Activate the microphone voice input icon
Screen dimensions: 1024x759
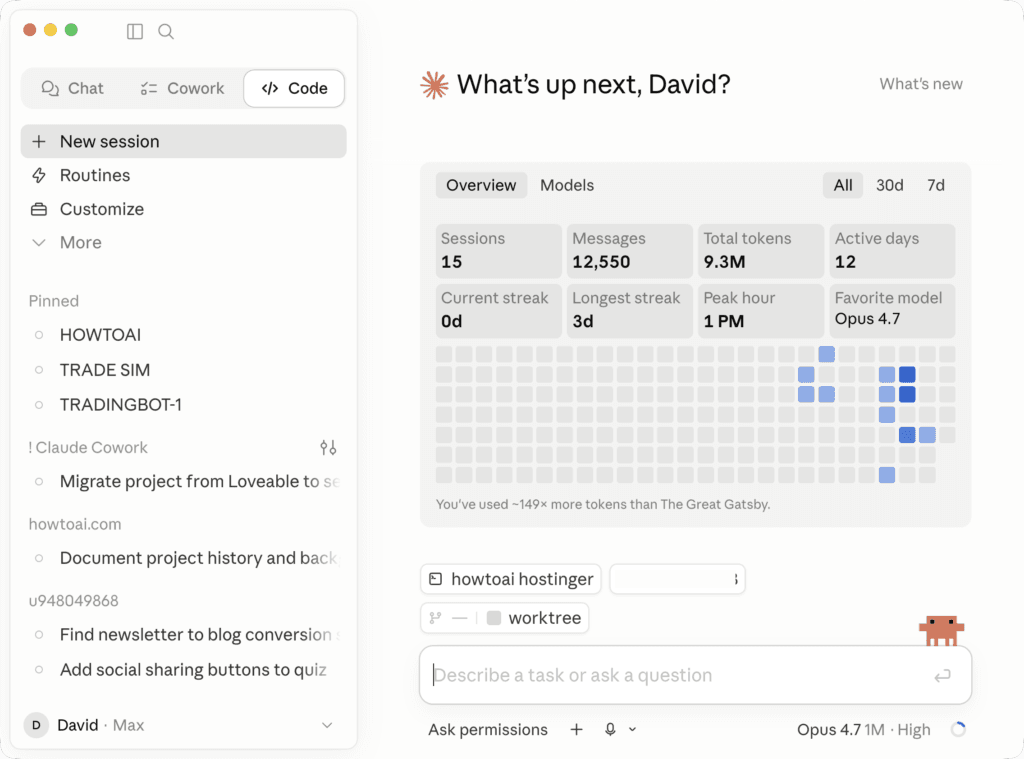pyautogui.click(x=610, y=730)
